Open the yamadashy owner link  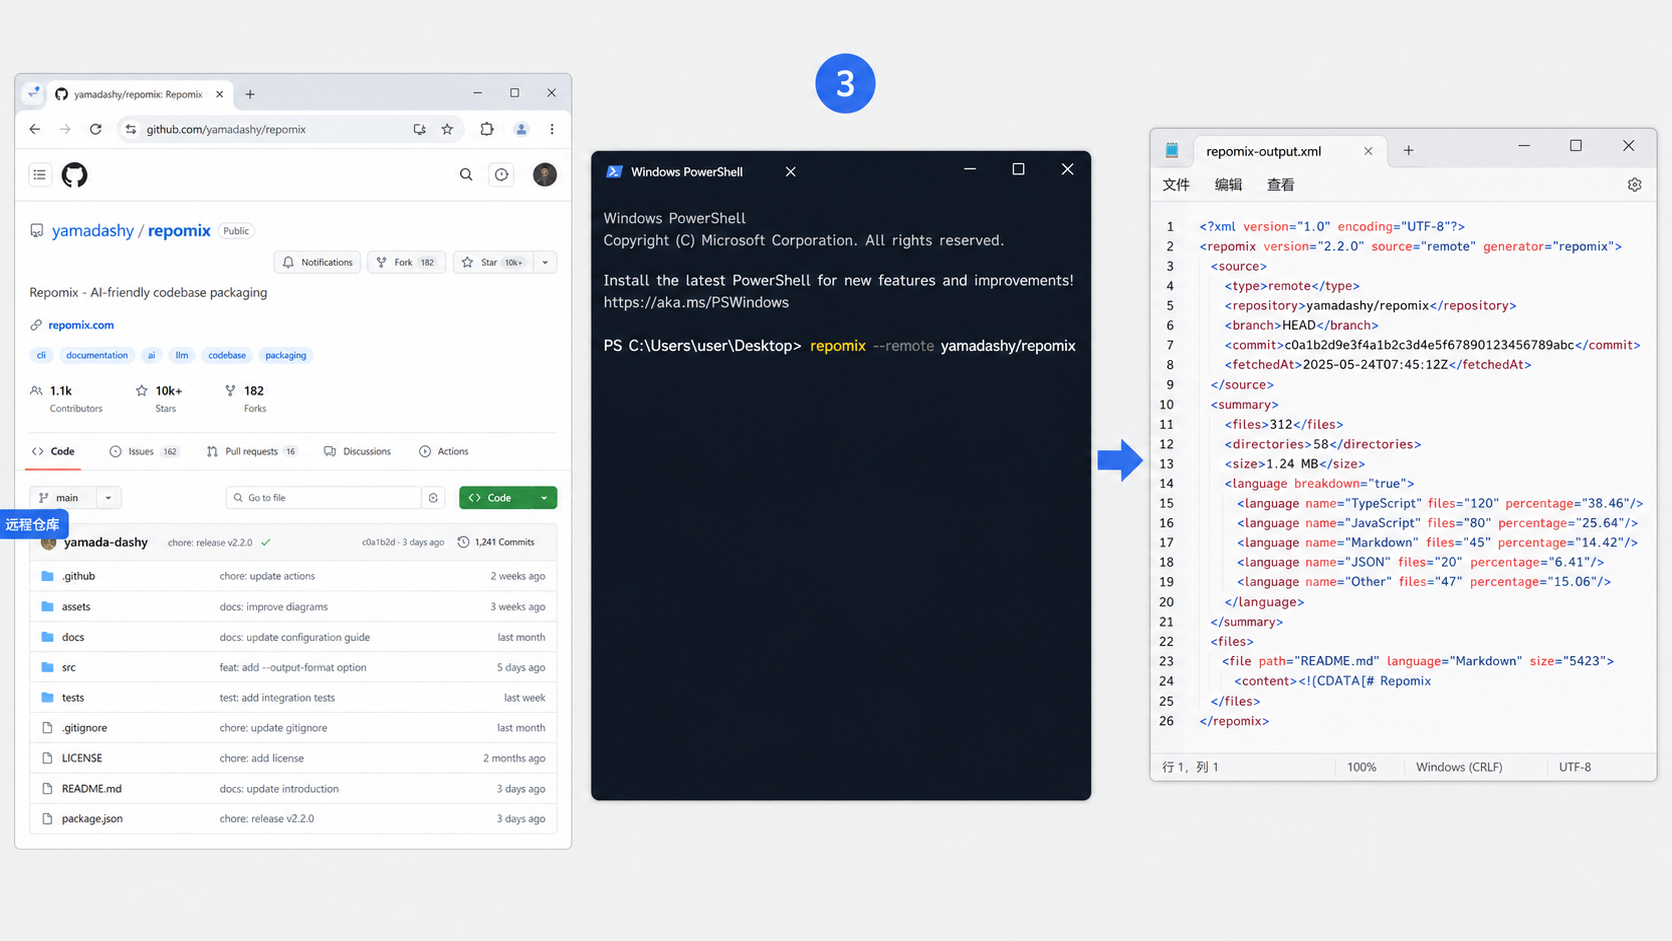pyautogui.click(x=93, y=231)
